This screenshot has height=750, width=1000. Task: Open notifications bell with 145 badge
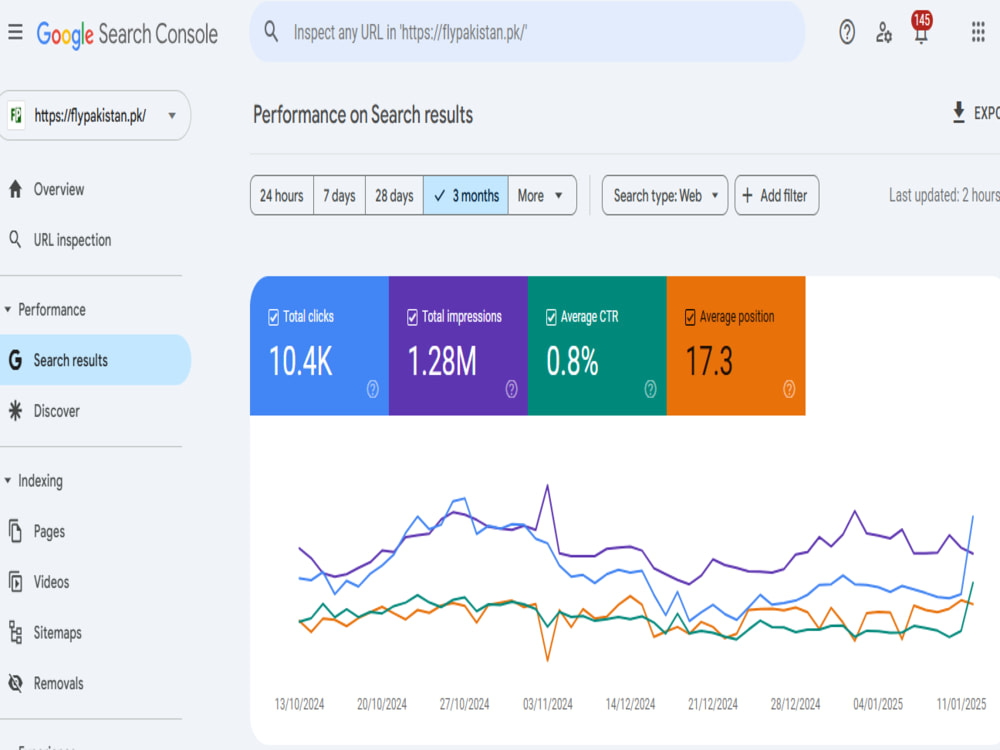pos(921,28)
